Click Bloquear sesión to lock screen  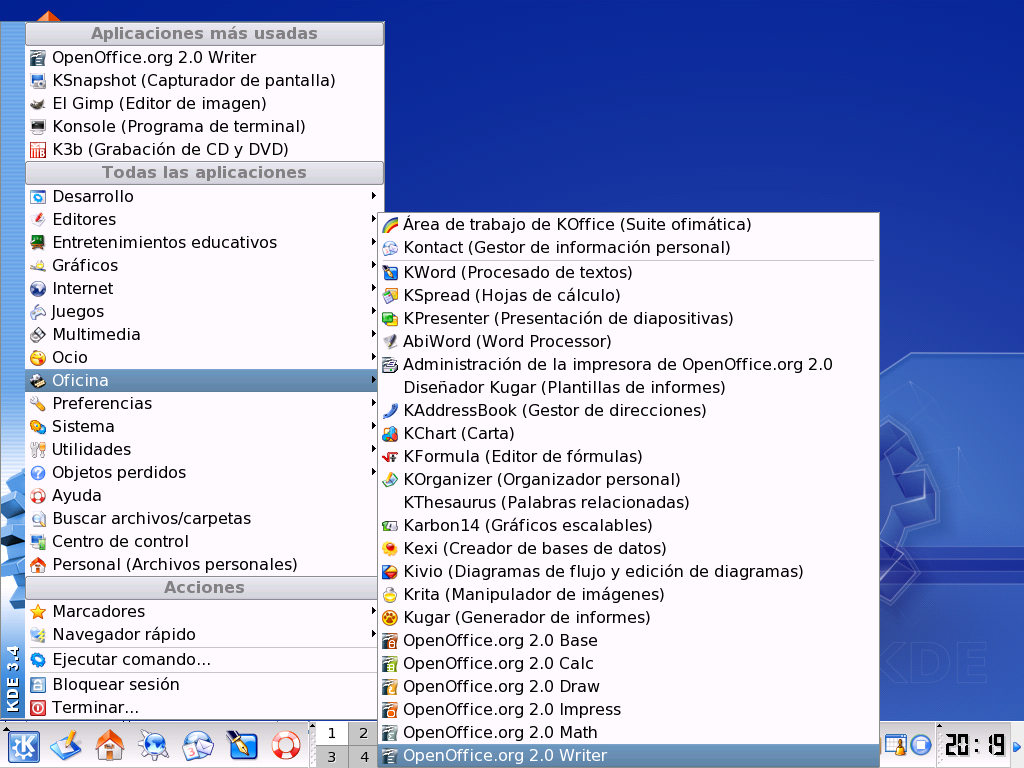click(x=116, y=685)
